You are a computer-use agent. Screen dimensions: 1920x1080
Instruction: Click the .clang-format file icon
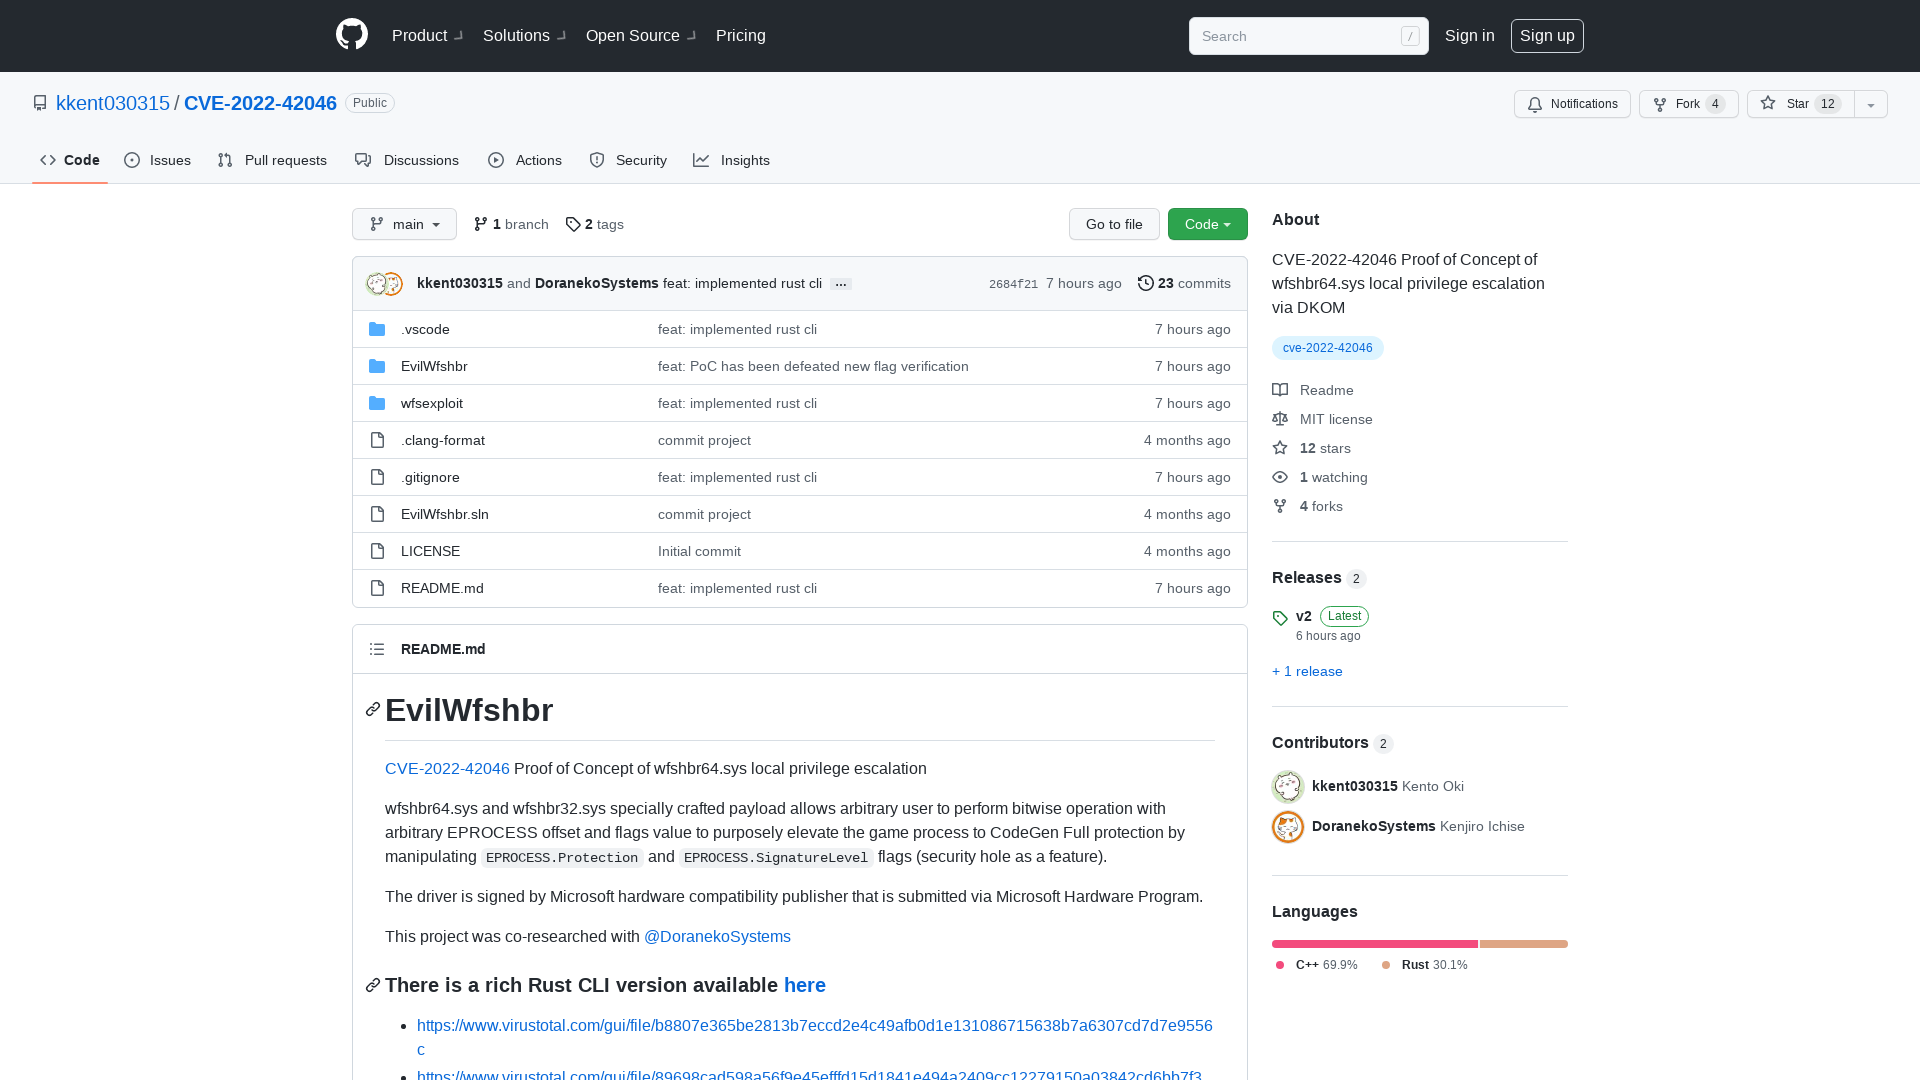click(377, 440)
